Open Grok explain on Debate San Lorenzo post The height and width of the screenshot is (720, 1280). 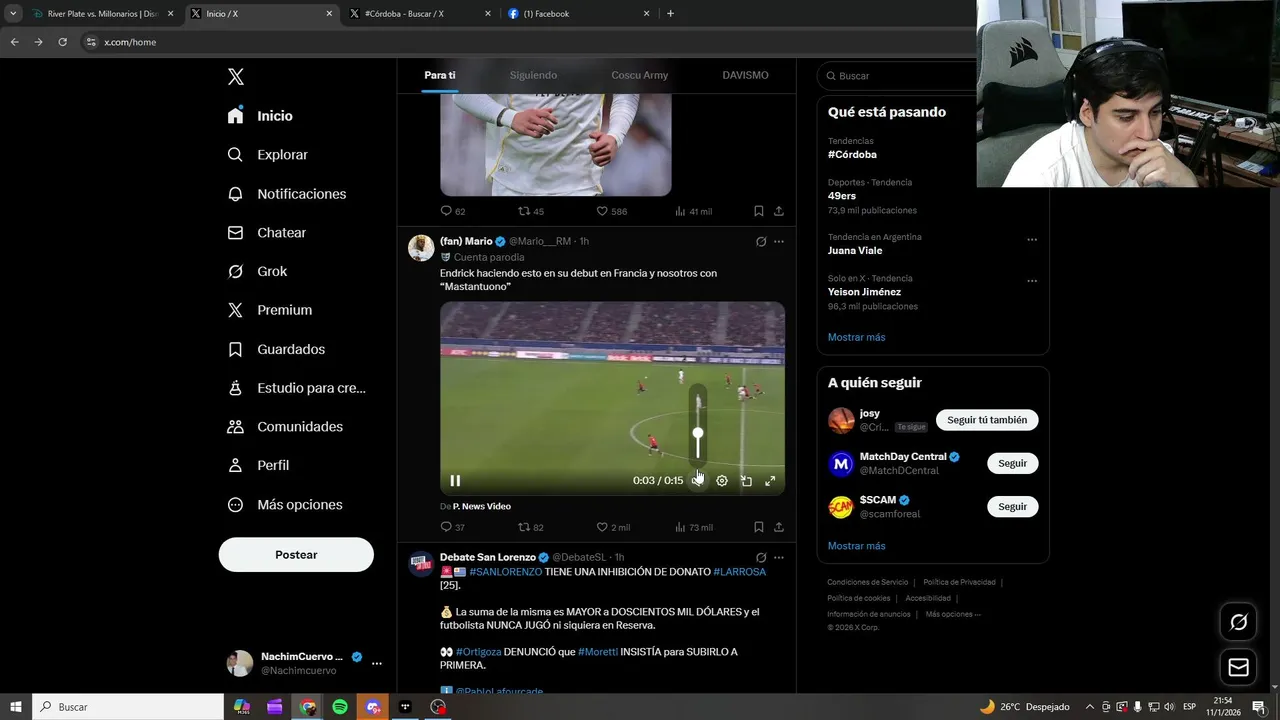[x=761, y=557]
